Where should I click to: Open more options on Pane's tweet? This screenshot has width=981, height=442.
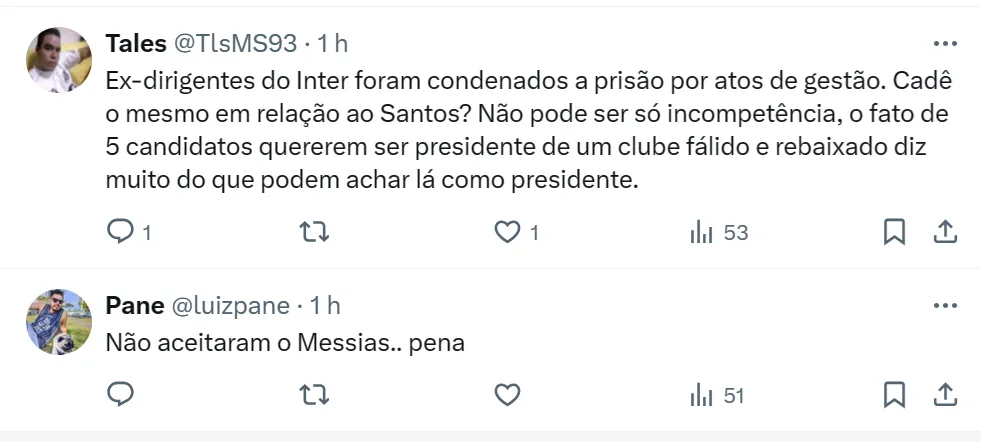(944, 305)
